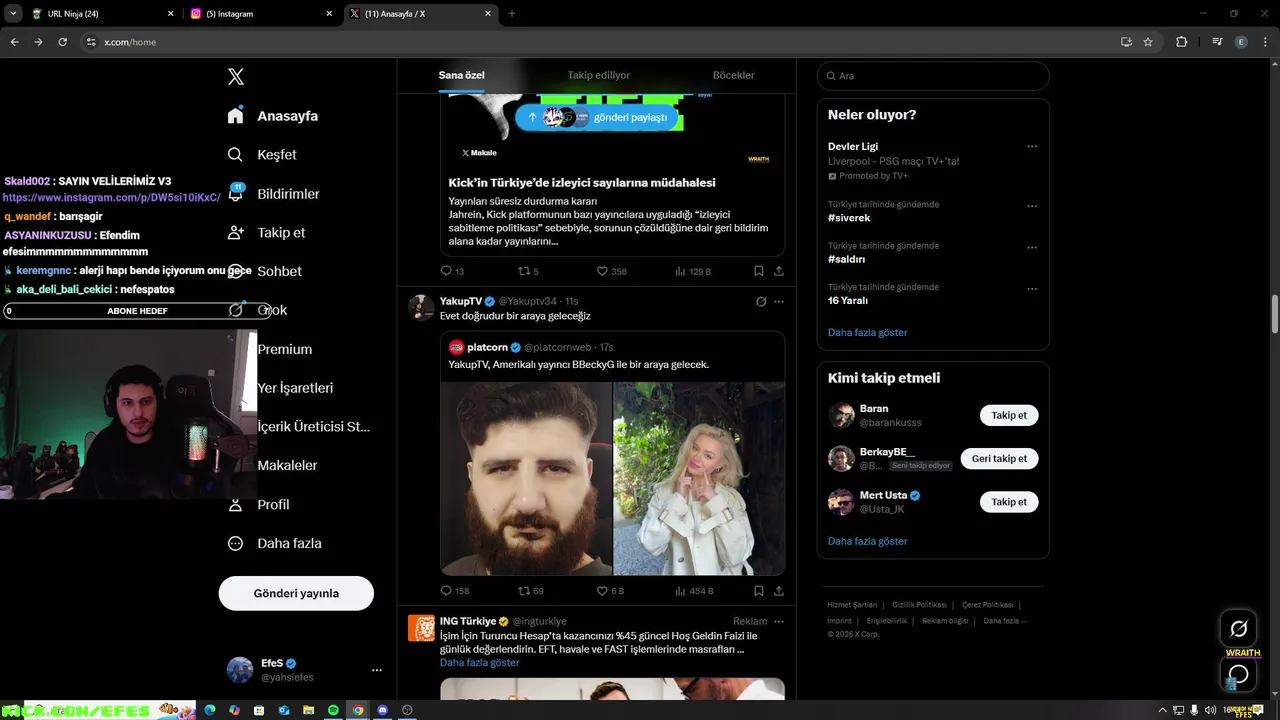Open browser extensions puzzle icon
The width and height of the screenshot is (1280, 720).
click(1182, 42)
